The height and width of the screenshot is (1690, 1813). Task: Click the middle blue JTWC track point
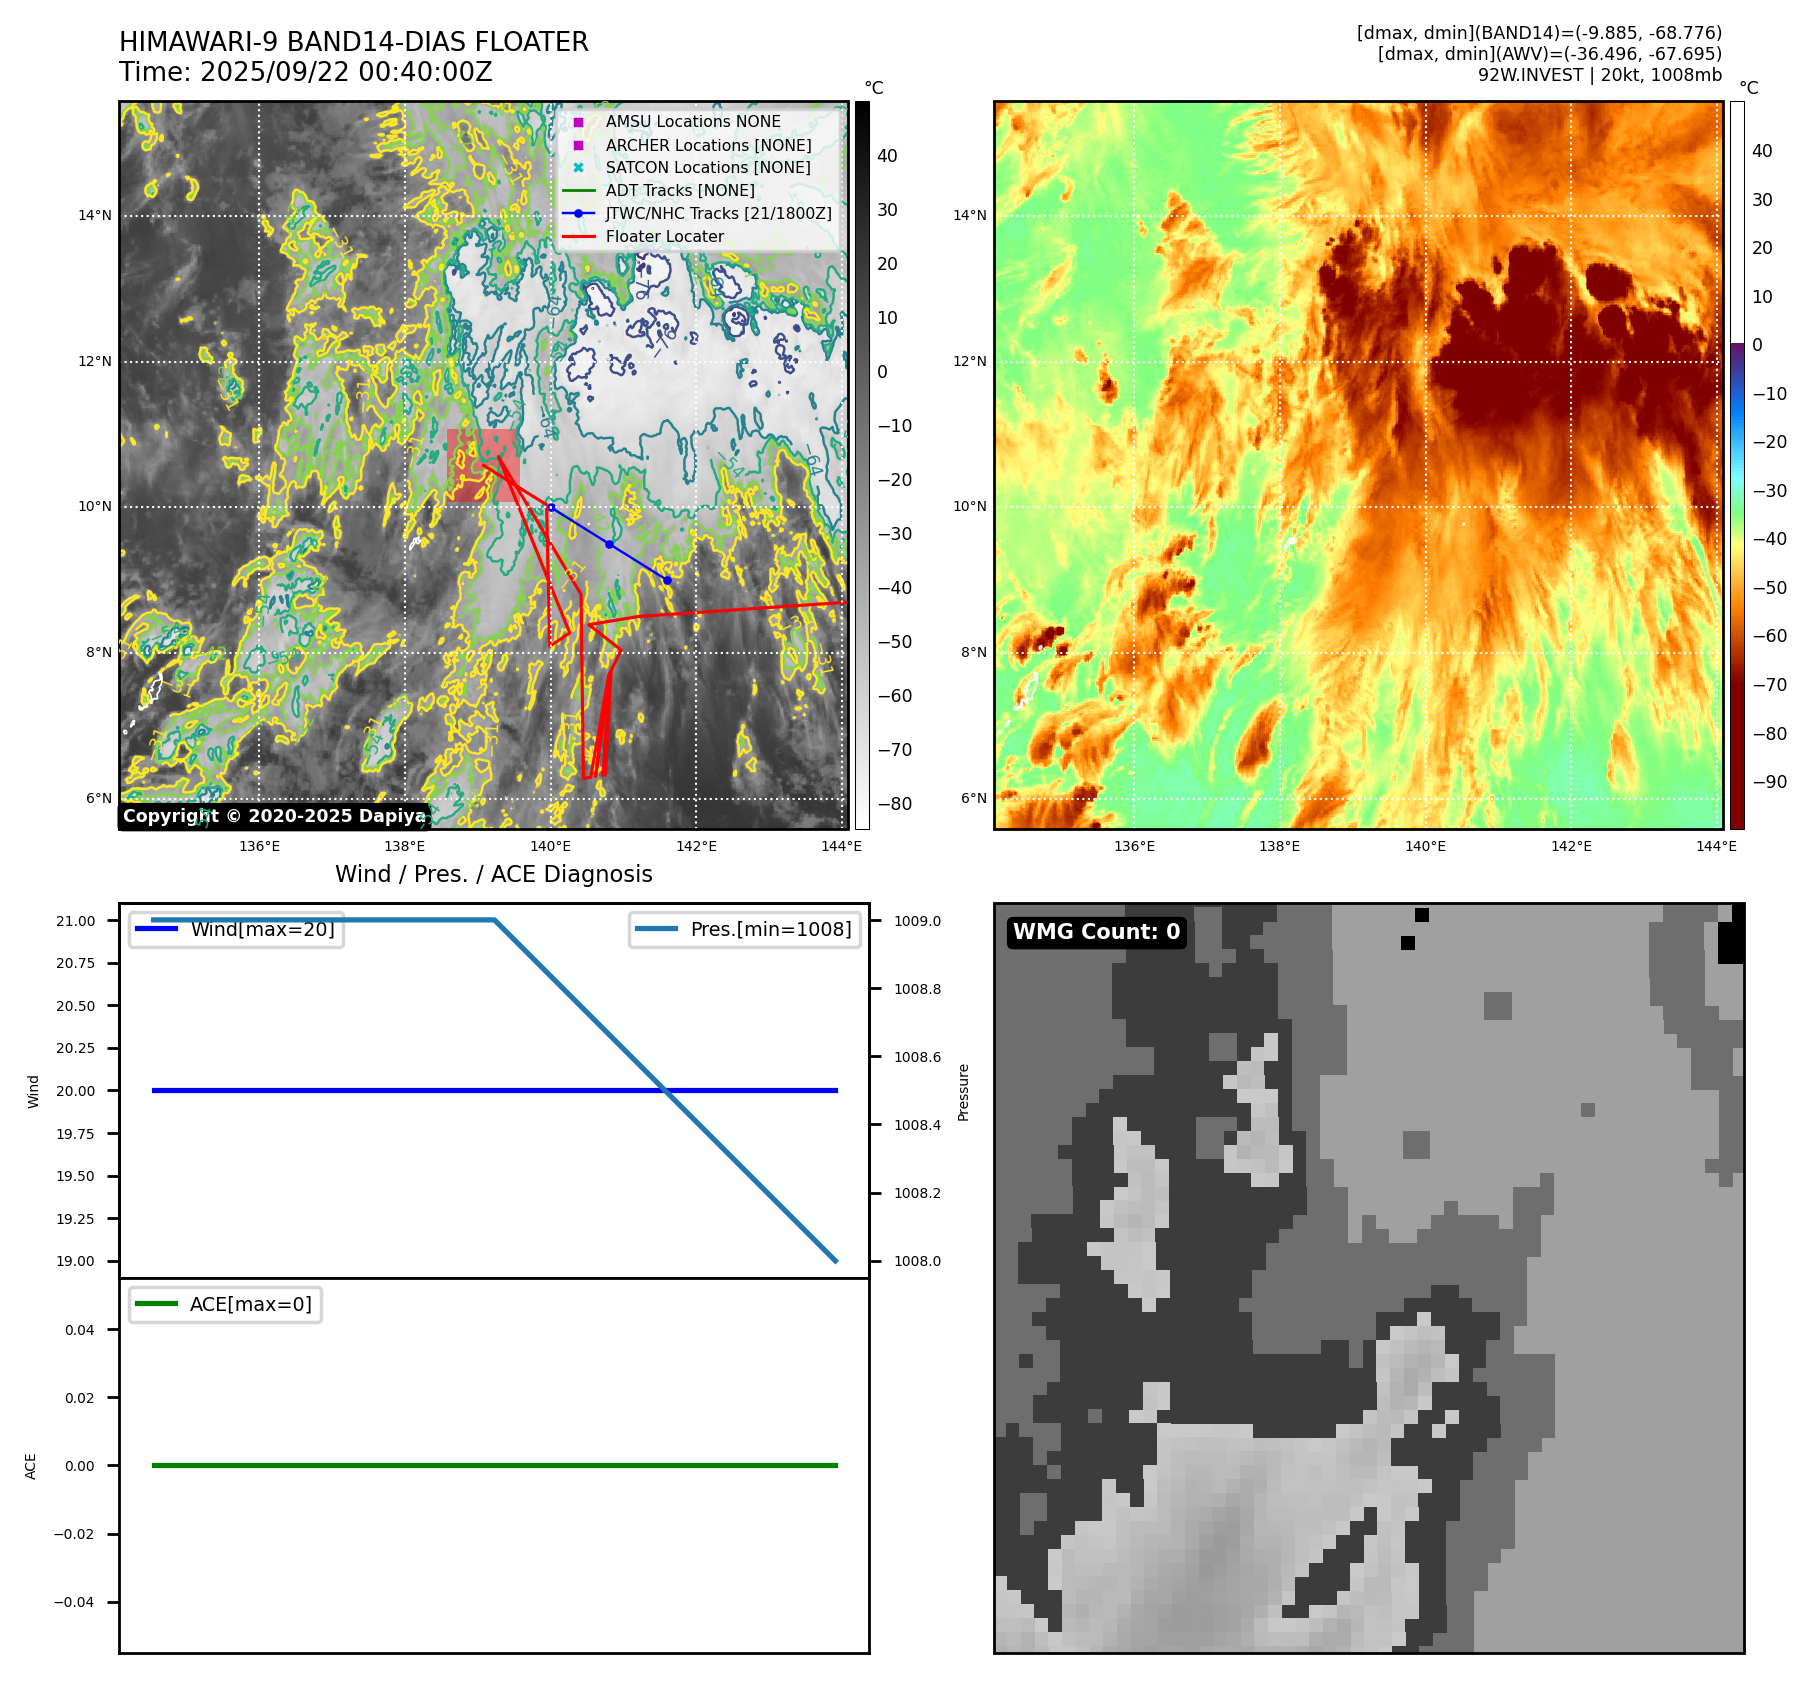click(x=609, y=544)
